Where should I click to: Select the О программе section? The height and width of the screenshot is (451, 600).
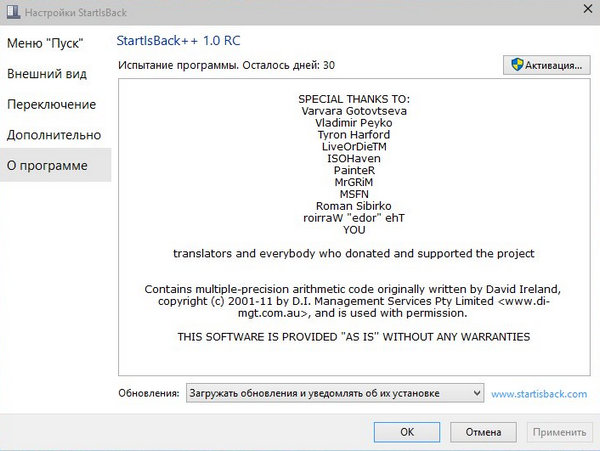click(x=47, y=165)
